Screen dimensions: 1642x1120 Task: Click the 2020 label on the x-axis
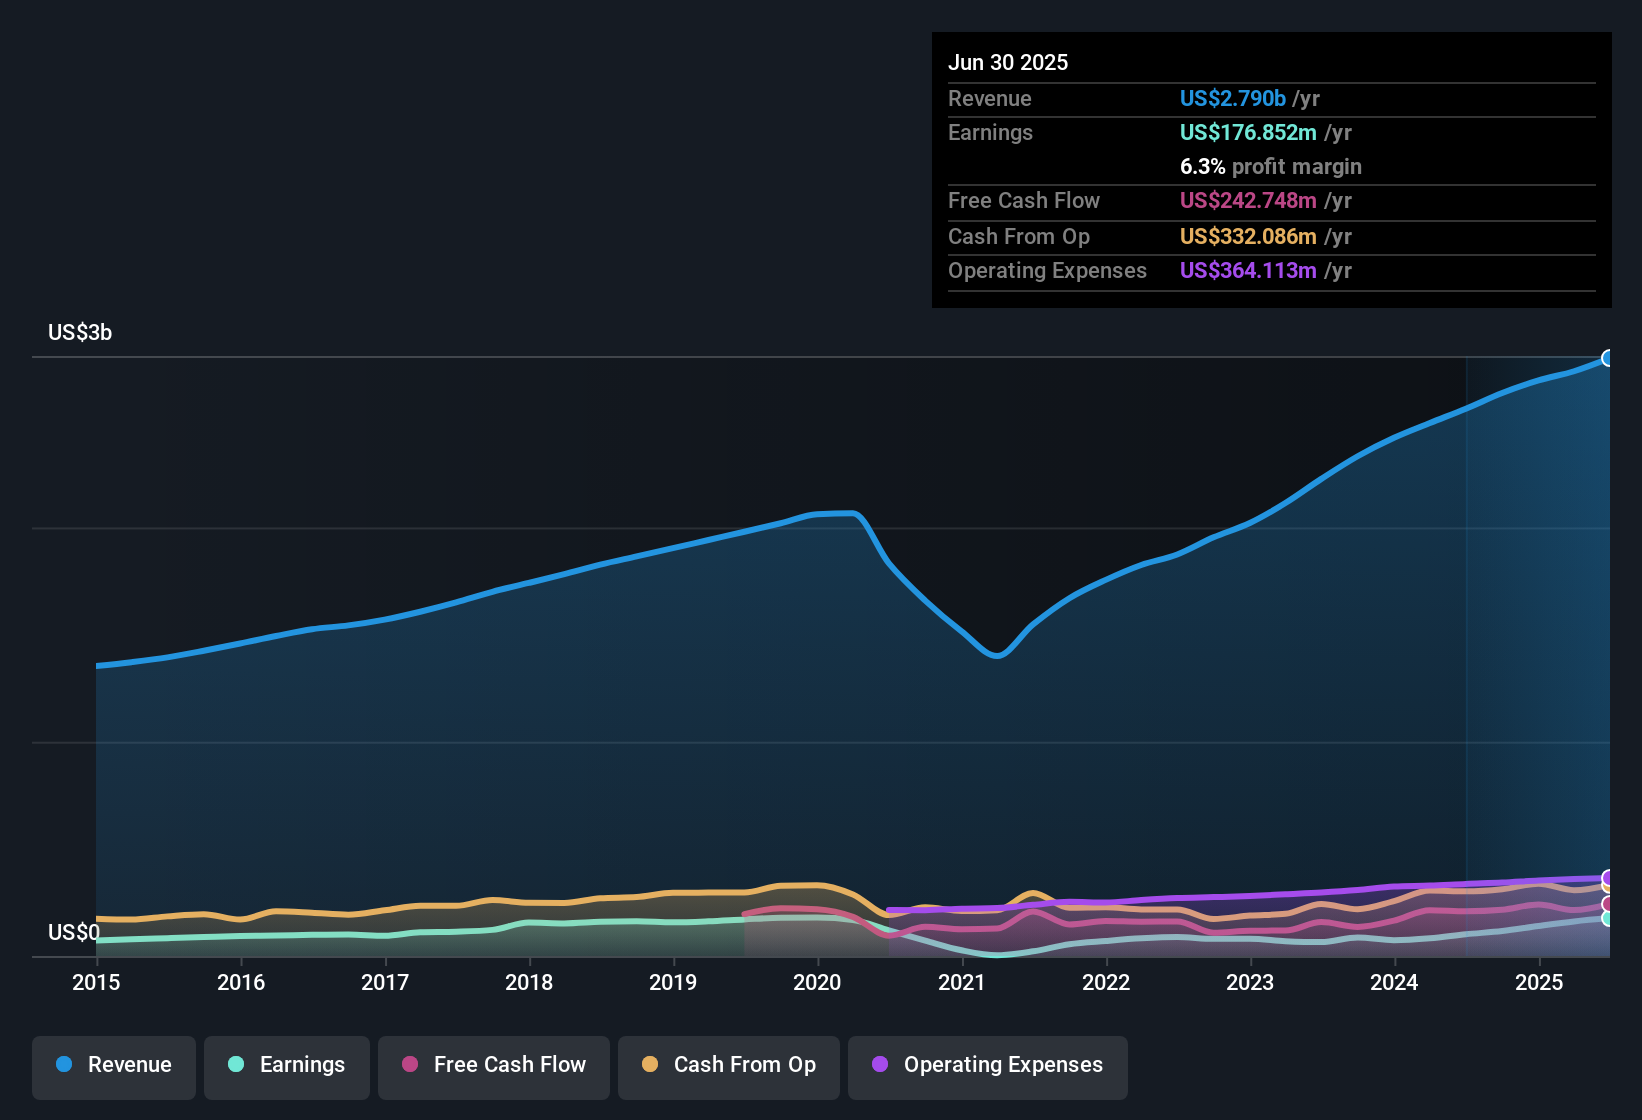(817, 982)
